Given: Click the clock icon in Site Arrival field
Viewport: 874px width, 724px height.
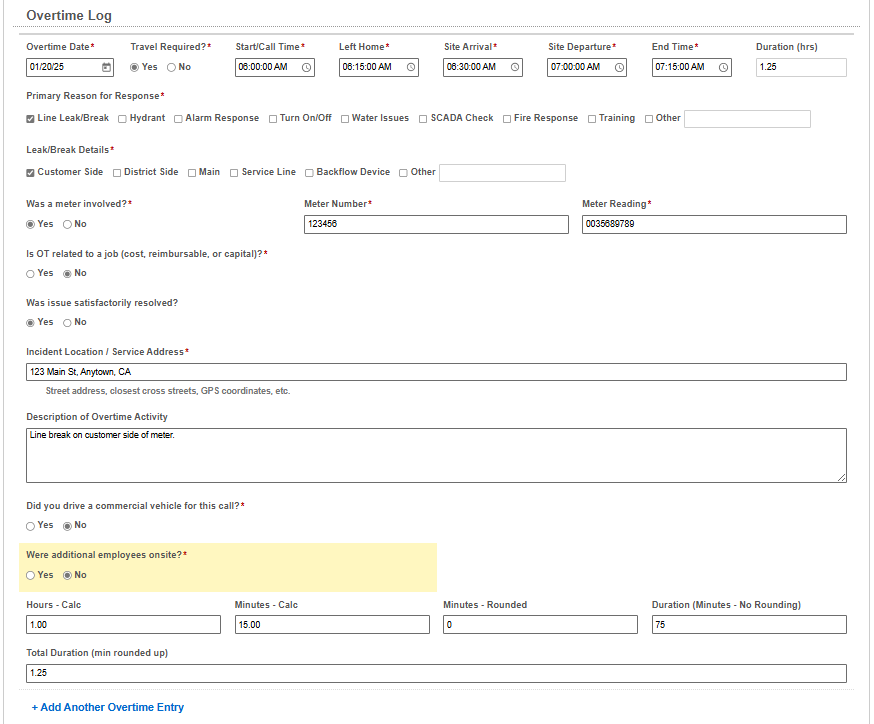Looking at the screenshot, I should tap(515, 68).
